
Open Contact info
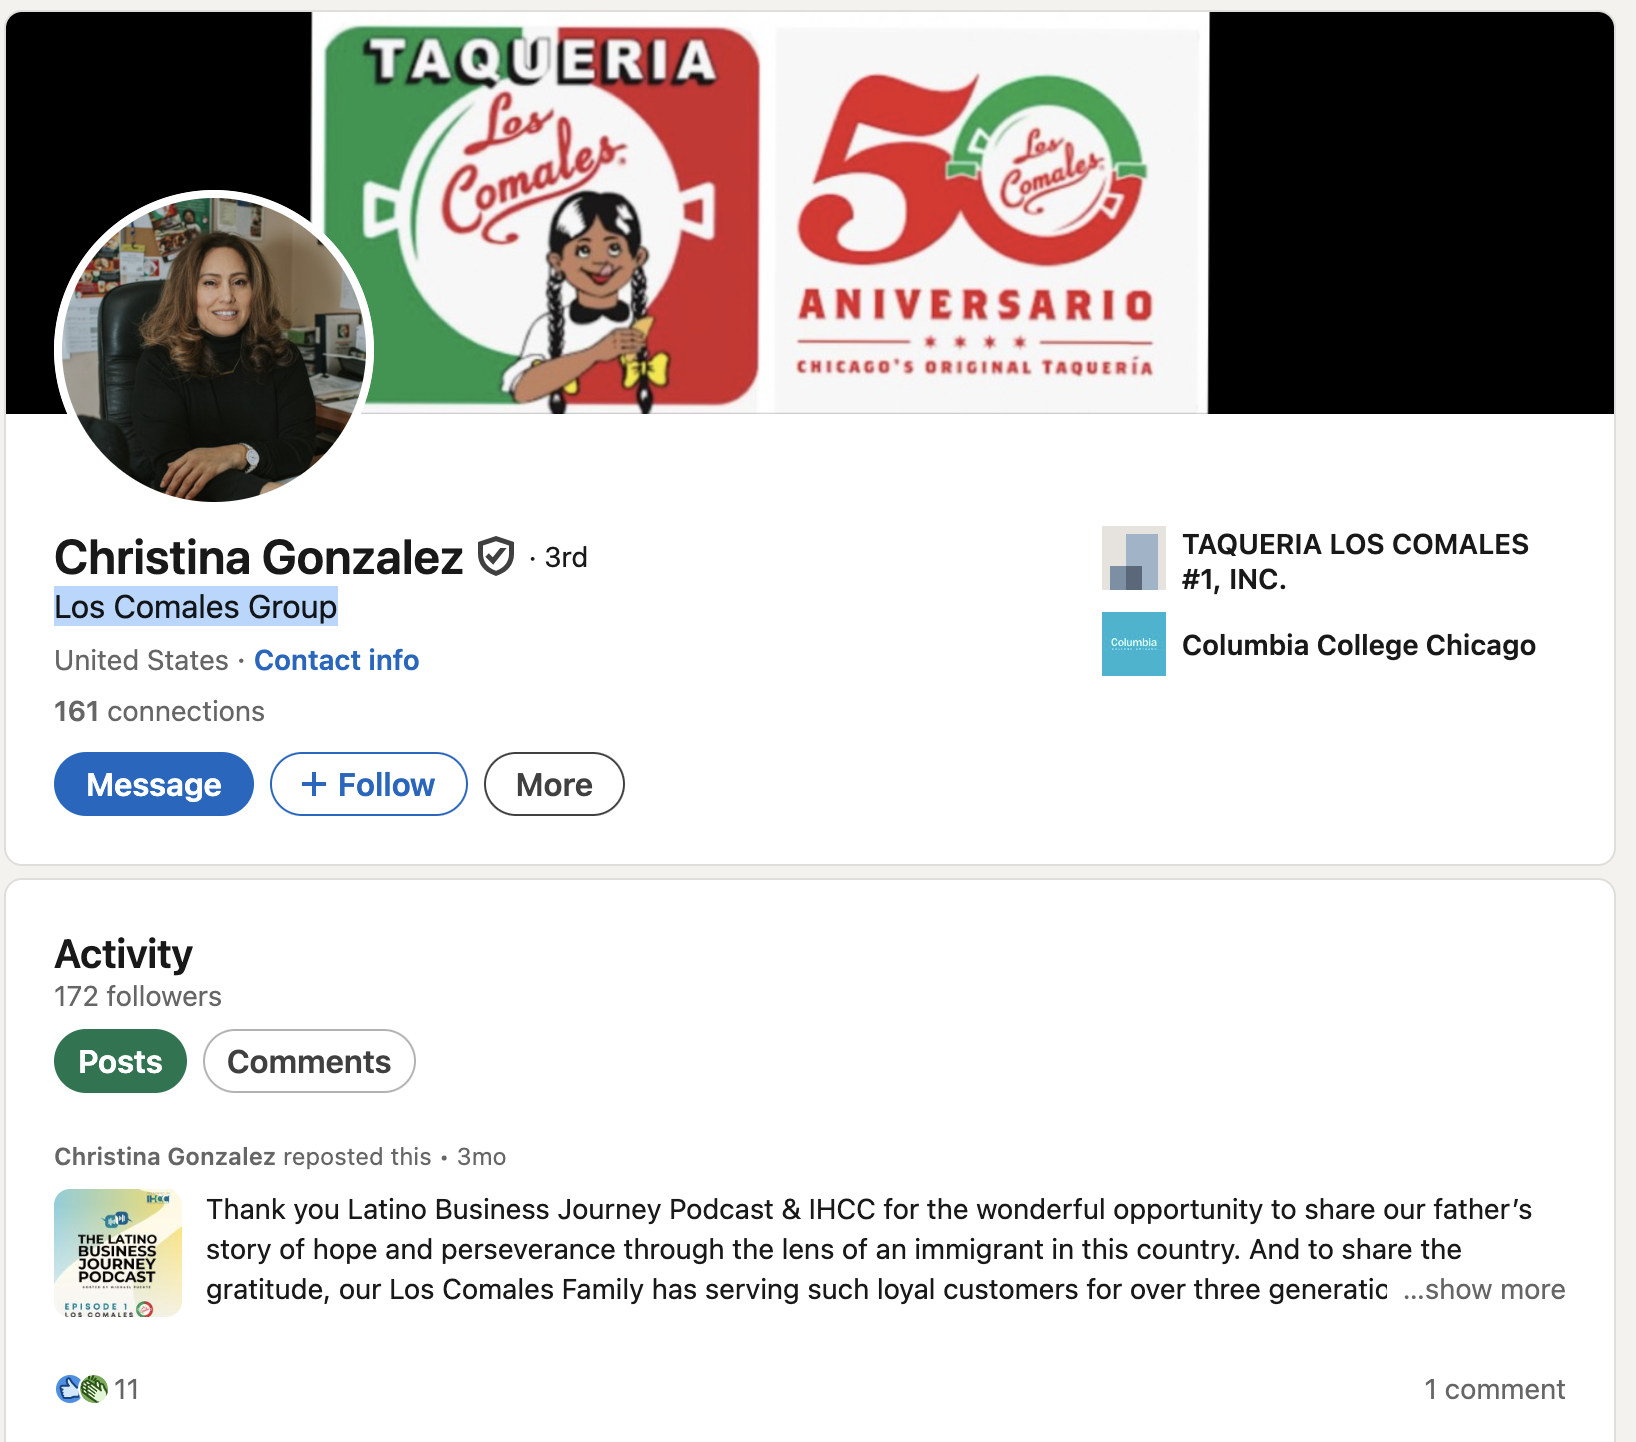336,660
